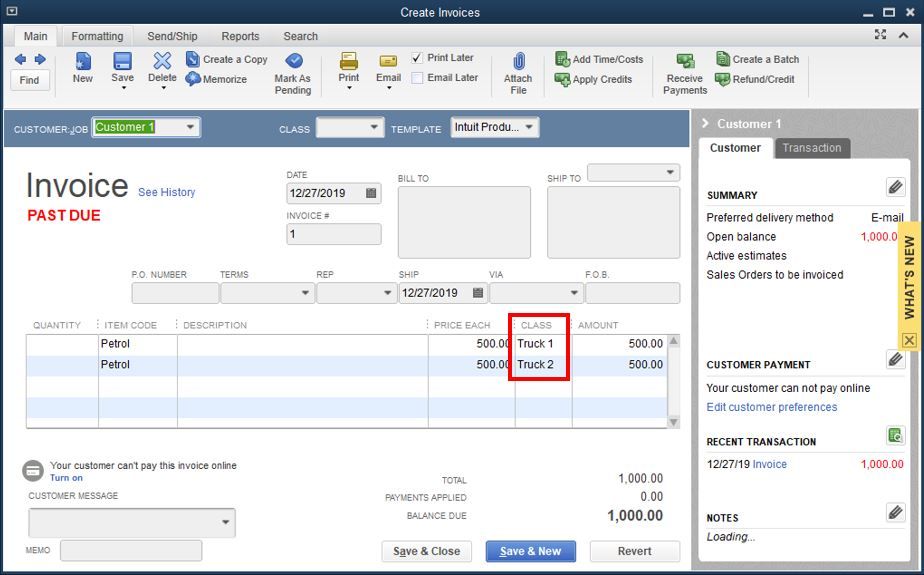This screenshot has width=924, height=575.
Task: Open the recent Invoice transaction link
Action: 770,464
